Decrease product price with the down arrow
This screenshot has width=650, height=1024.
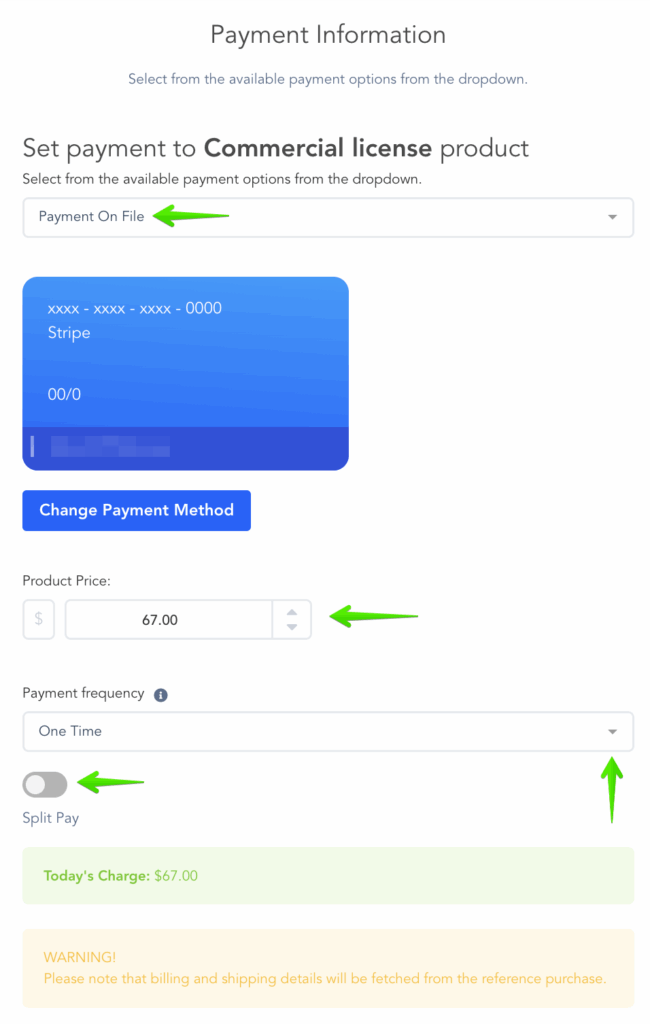coord(292,627)
